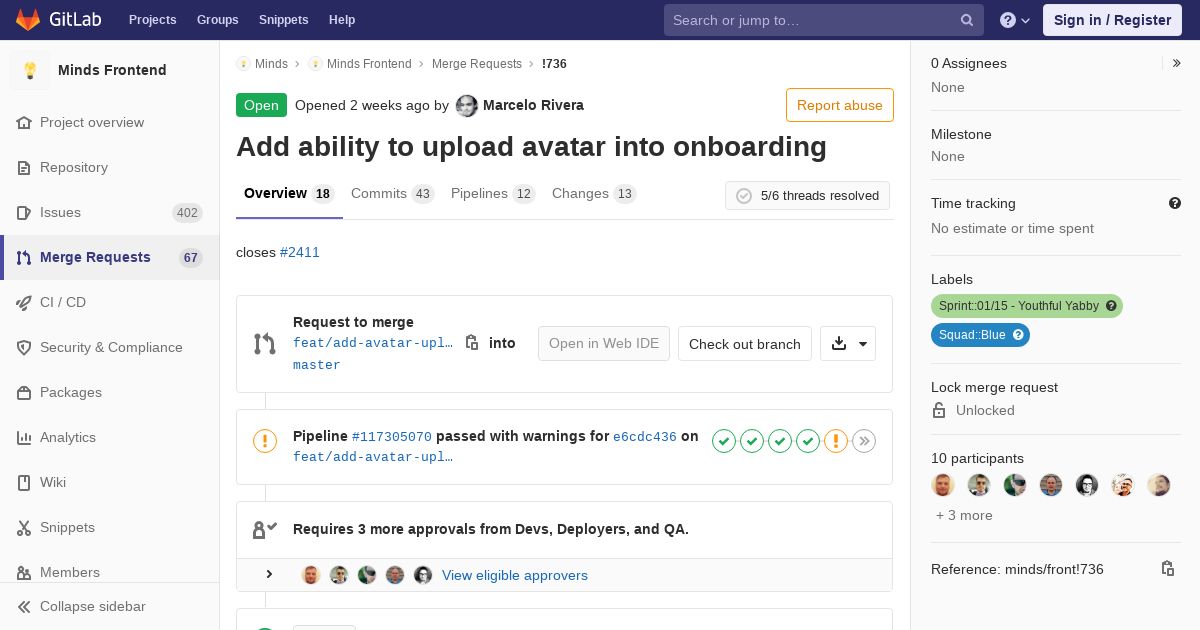Click Minds breadcrumb link
This screenshot has height=630, width=1200.
pyautogui.click(x=271, y=63)
